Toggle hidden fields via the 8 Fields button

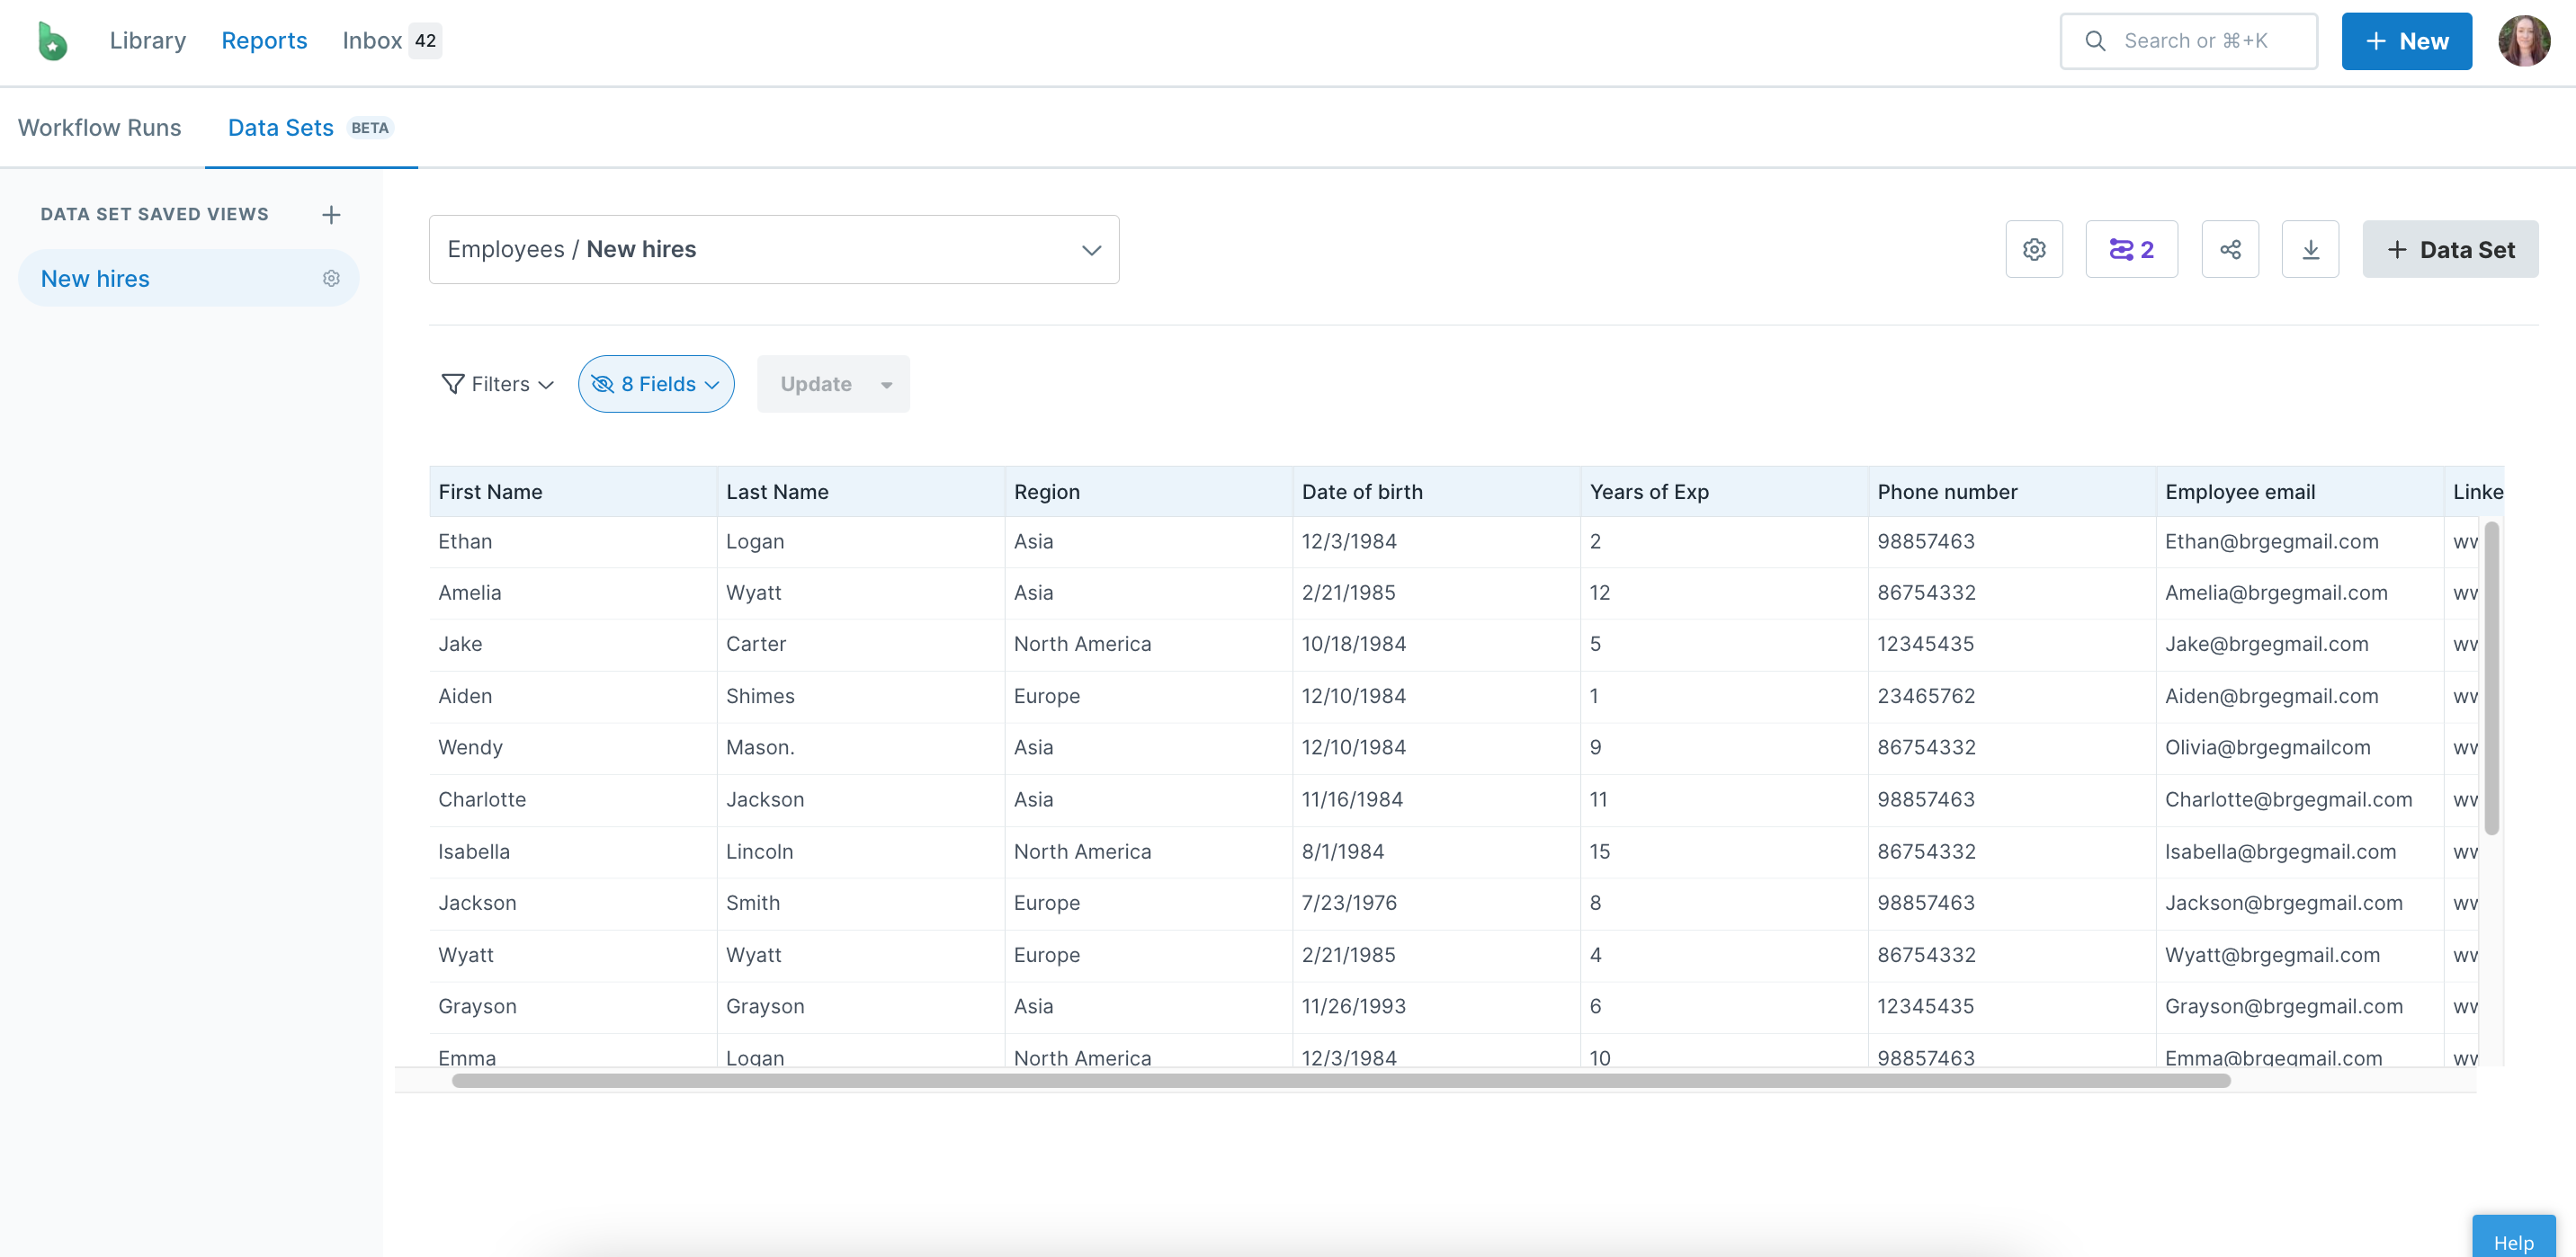655,383
